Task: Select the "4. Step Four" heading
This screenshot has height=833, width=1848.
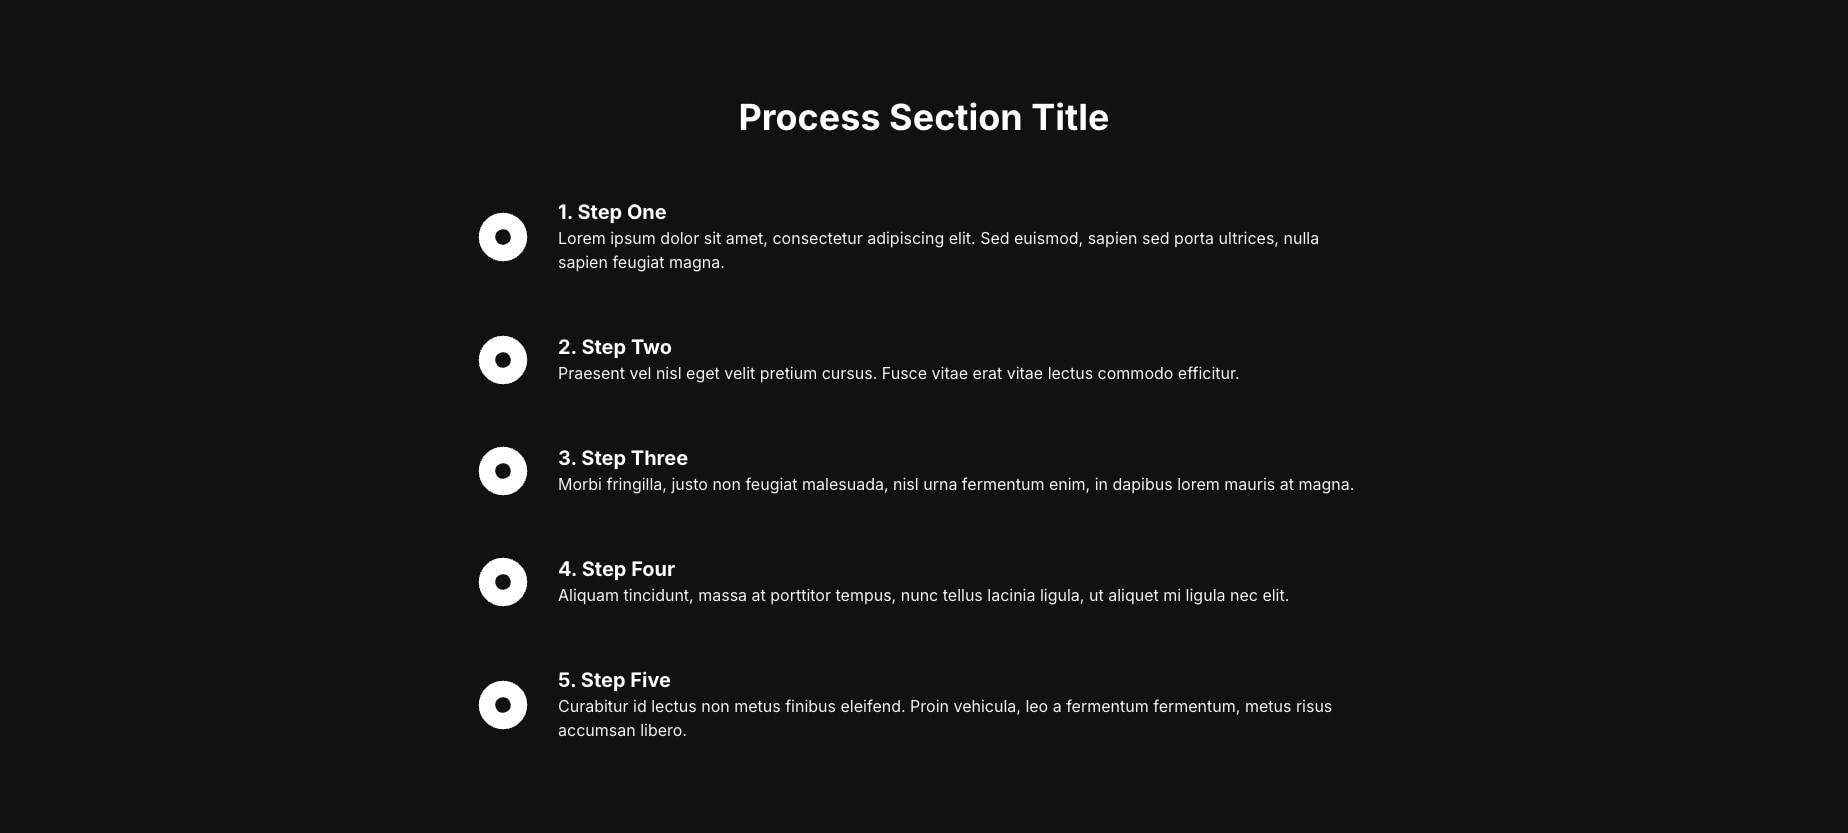Action: point(616,569)
